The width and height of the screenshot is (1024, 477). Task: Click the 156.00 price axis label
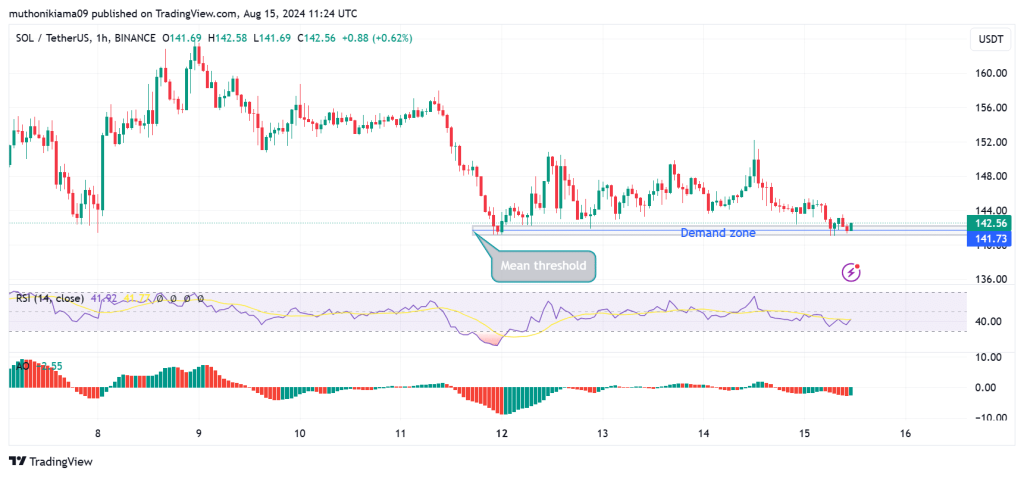point(991,108)
